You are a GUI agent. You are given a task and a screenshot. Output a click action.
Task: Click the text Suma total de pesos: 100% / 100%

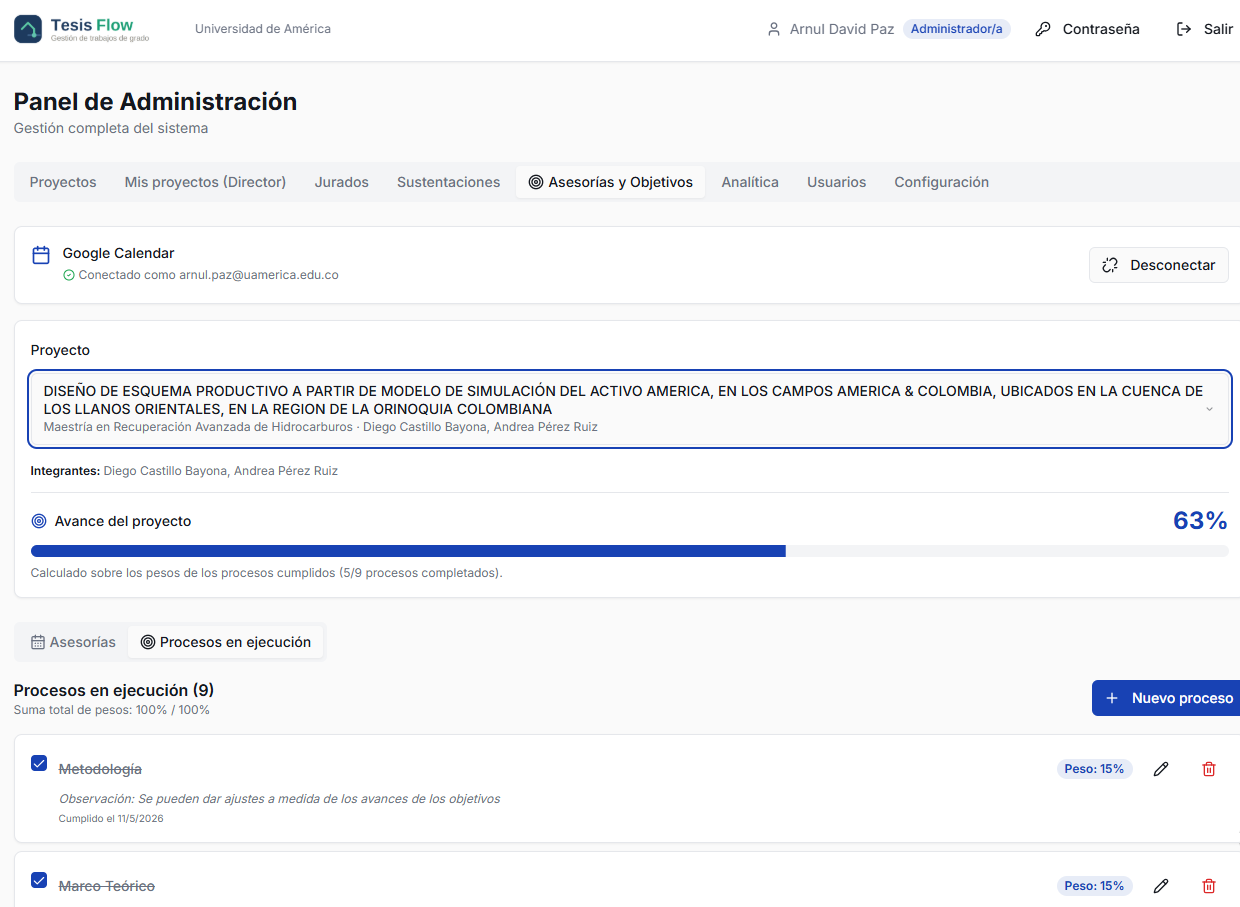(x=112, y=710)
